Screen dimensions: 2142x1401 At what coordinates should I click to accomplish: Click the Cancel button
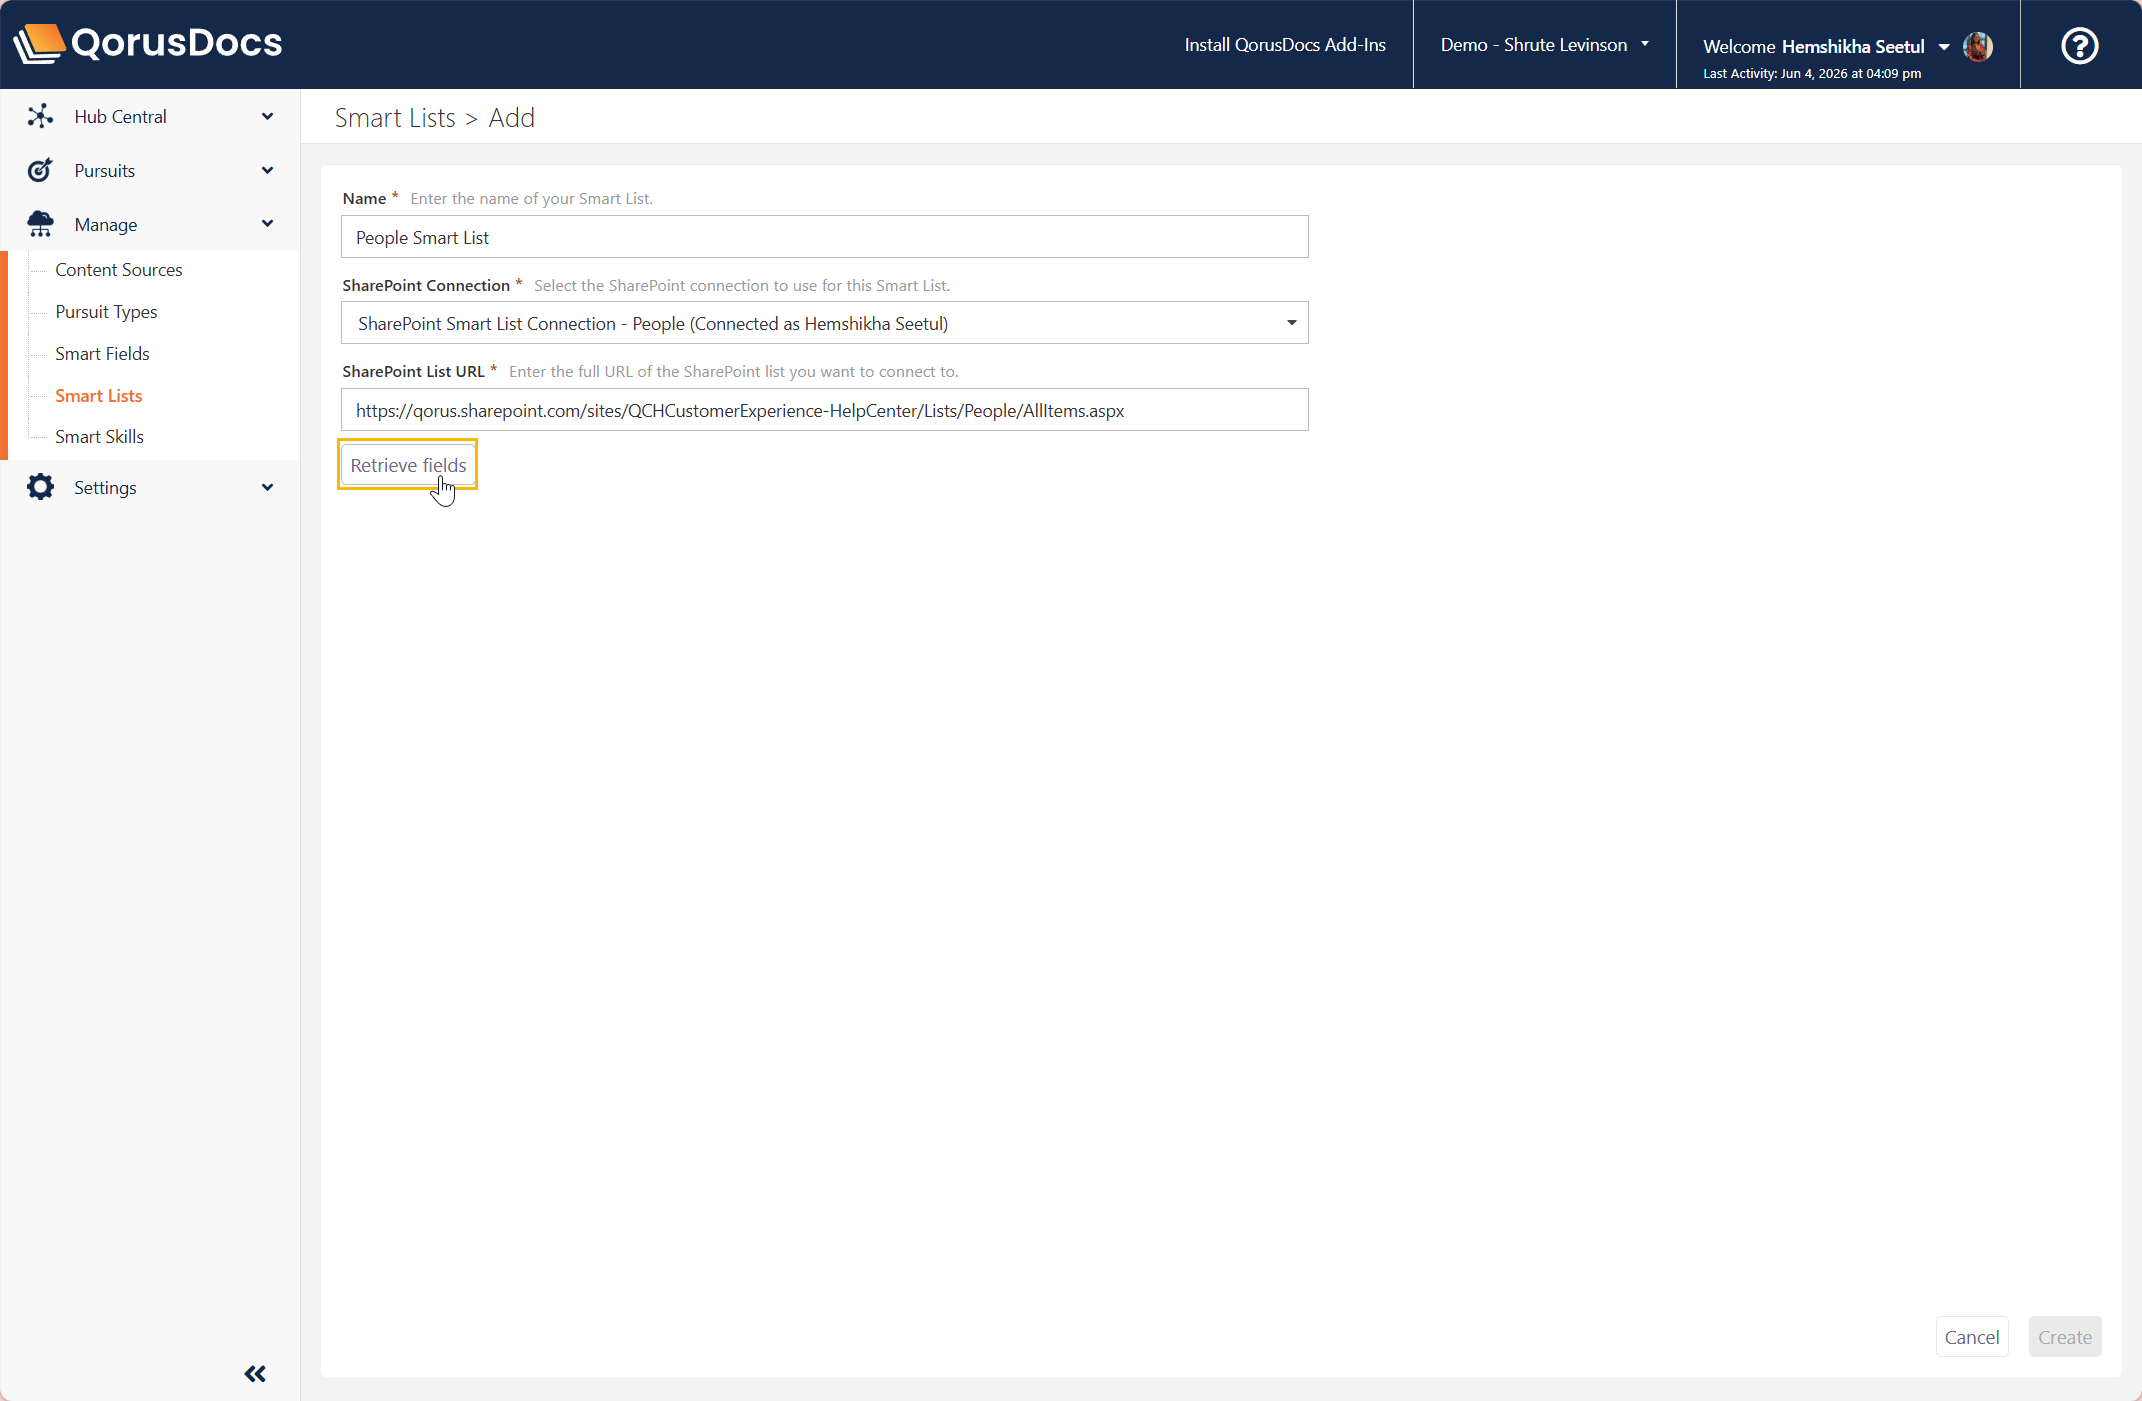coord(1971,1337)
